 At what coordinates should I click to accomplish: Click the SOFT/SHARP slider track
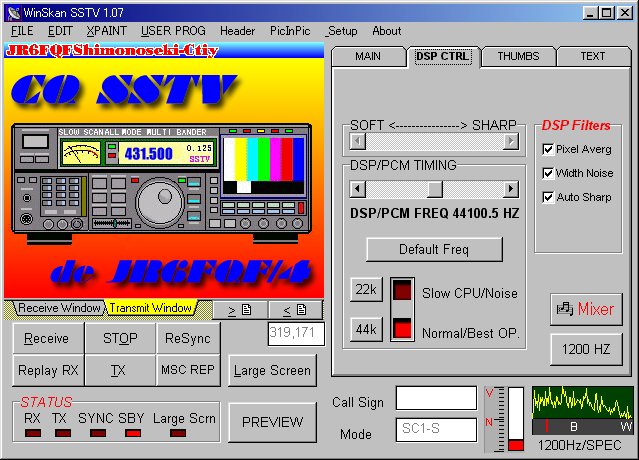[x=434, y=141]
